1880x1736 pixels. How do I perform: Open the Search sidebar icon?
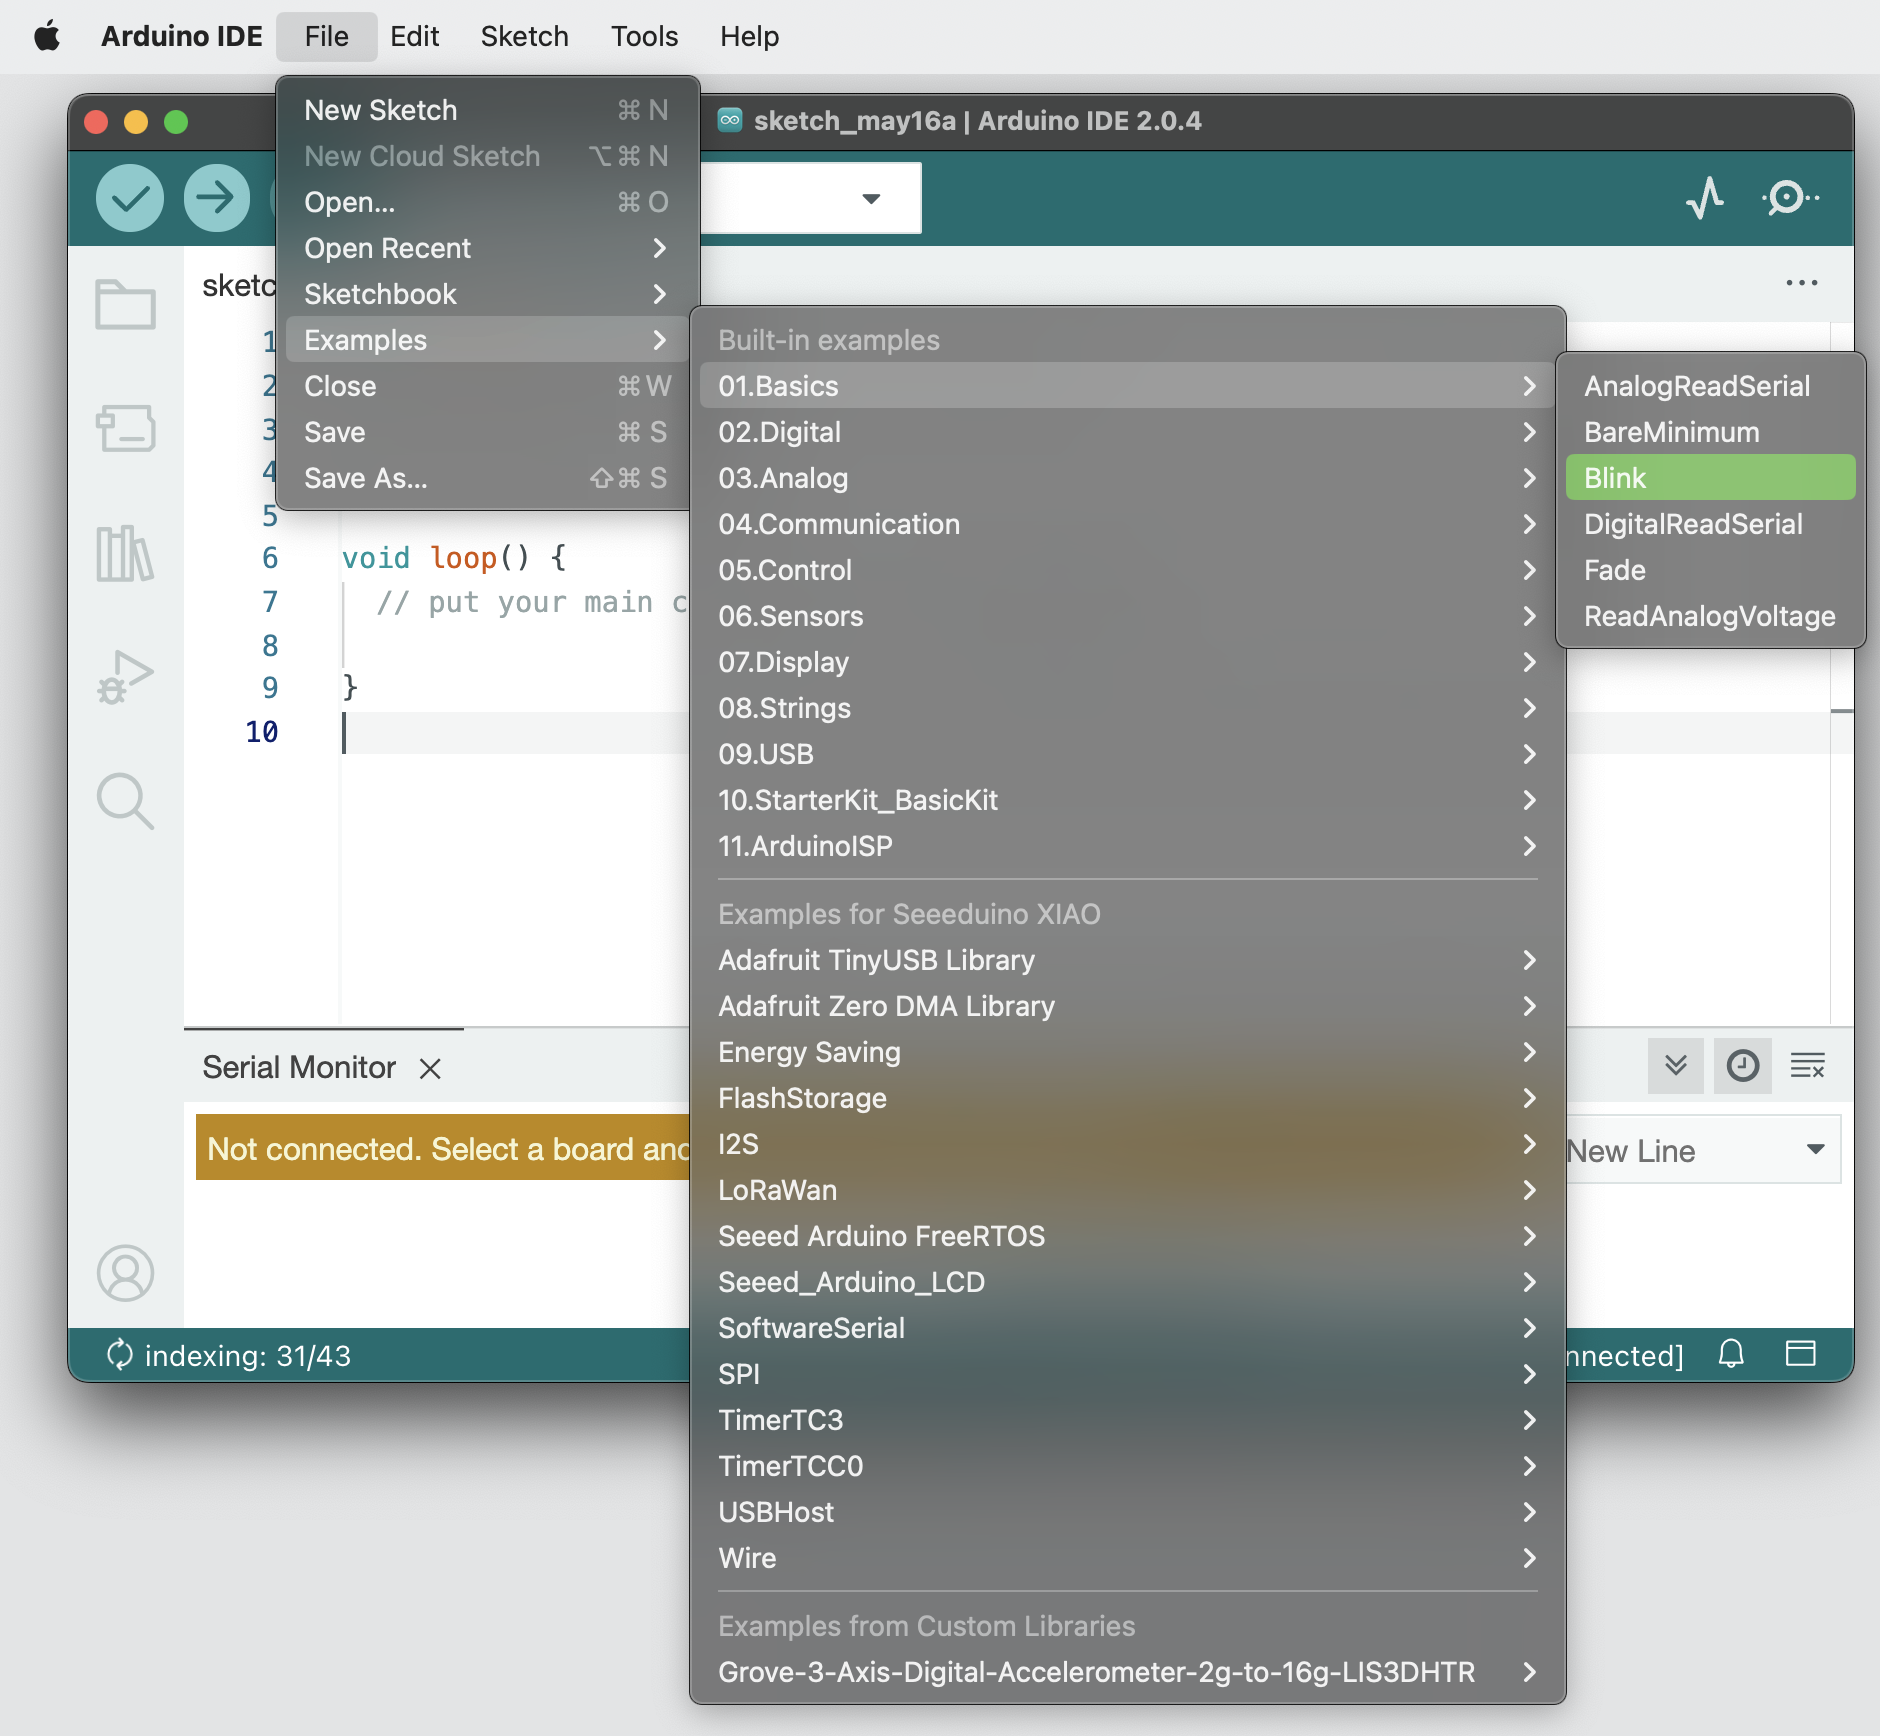pos(125,801)
